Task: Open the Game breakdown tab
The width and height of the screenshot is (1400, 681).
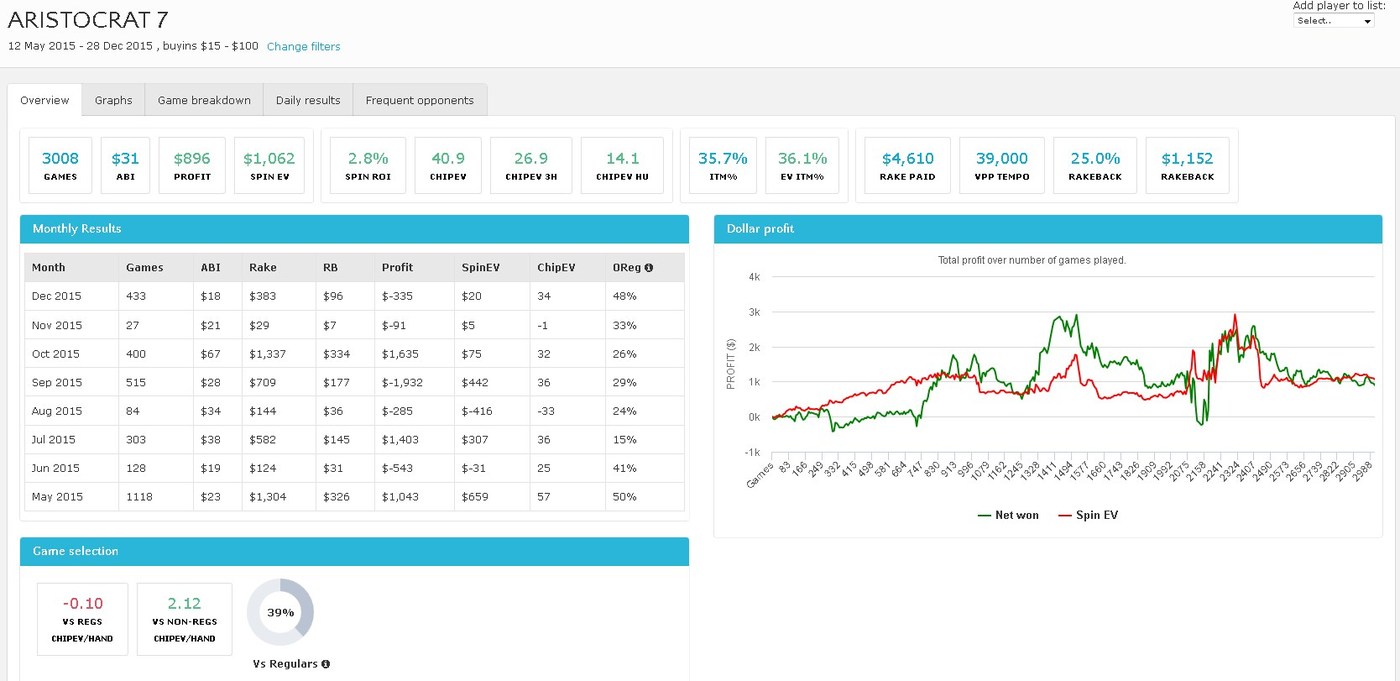Action: (x=204, y=100)
